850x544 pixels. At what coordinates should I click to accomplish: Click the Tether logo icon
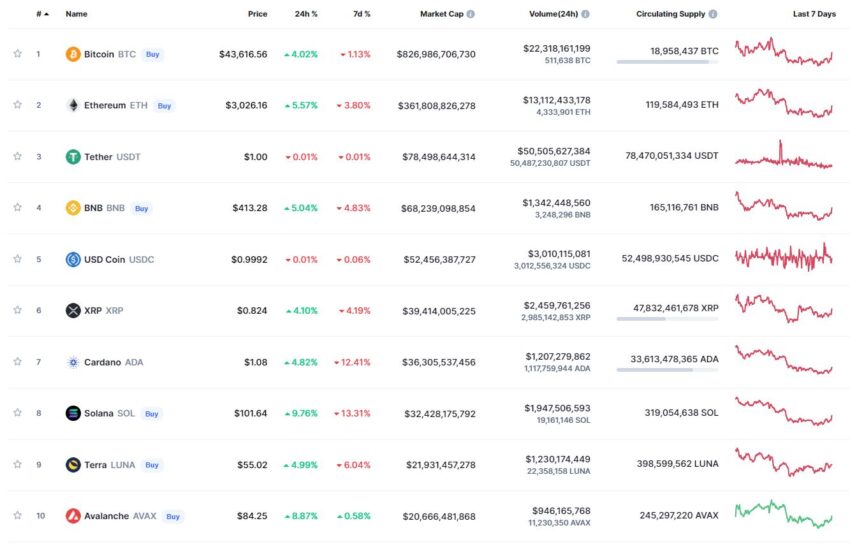pos(73,157)
